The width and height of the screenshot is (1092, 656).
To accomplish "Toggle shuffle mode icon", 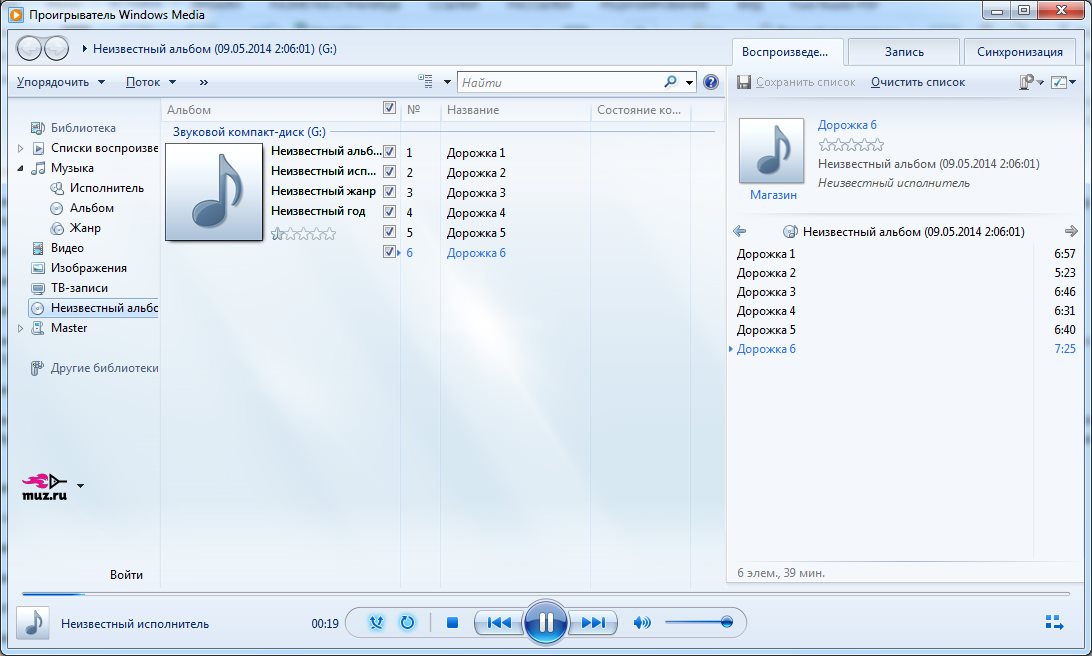I will (376, 623).
